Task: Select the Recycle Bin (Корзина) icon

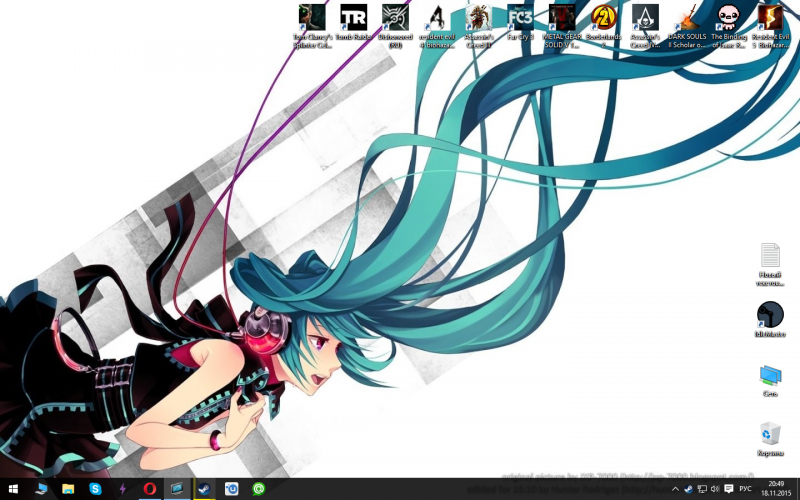Action: click(770, 439)
